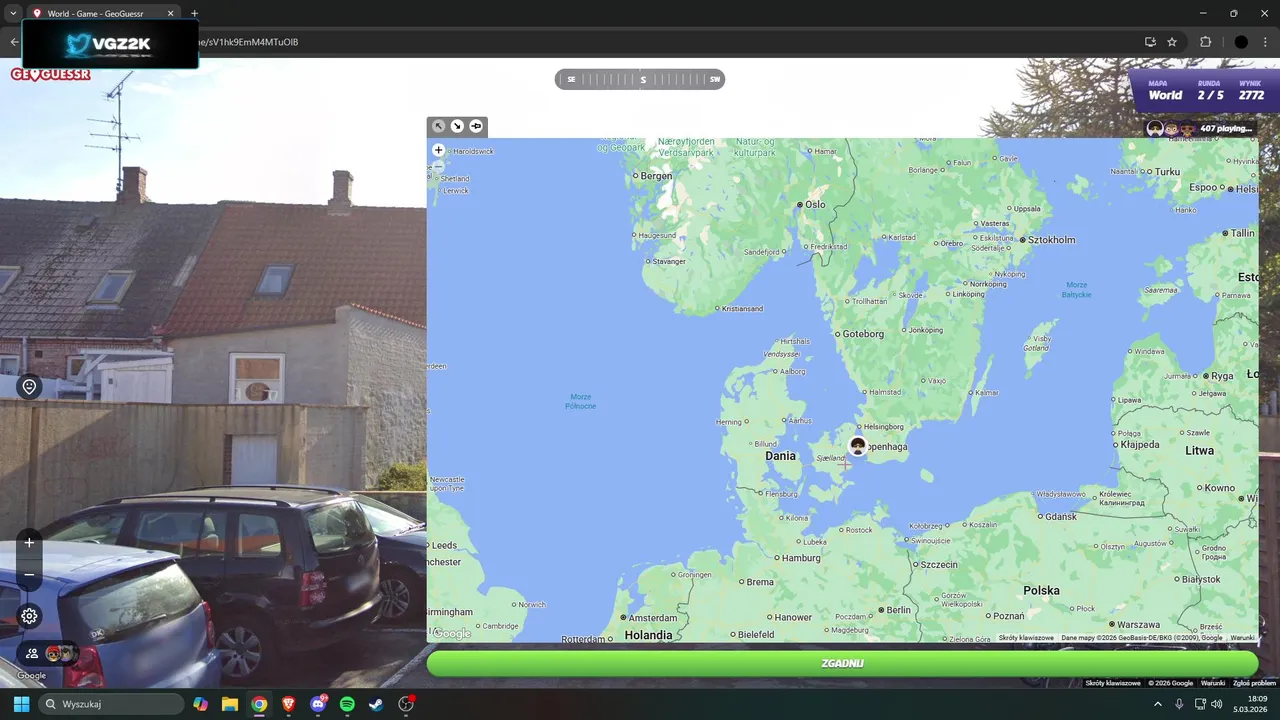Image resolution: width=1280 pixels, height=720 pixels.
Task: Click the green ZGADNIJ guess button
Action: click(x=842, y=663)
